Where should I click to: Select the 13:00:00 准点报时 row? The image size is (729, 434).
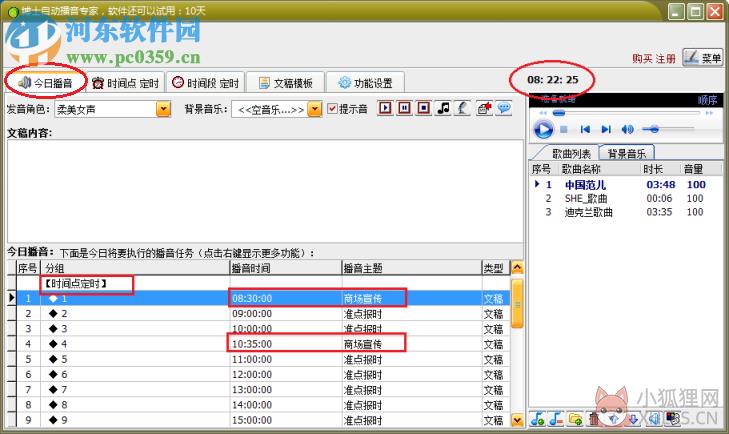coord(263,389)
